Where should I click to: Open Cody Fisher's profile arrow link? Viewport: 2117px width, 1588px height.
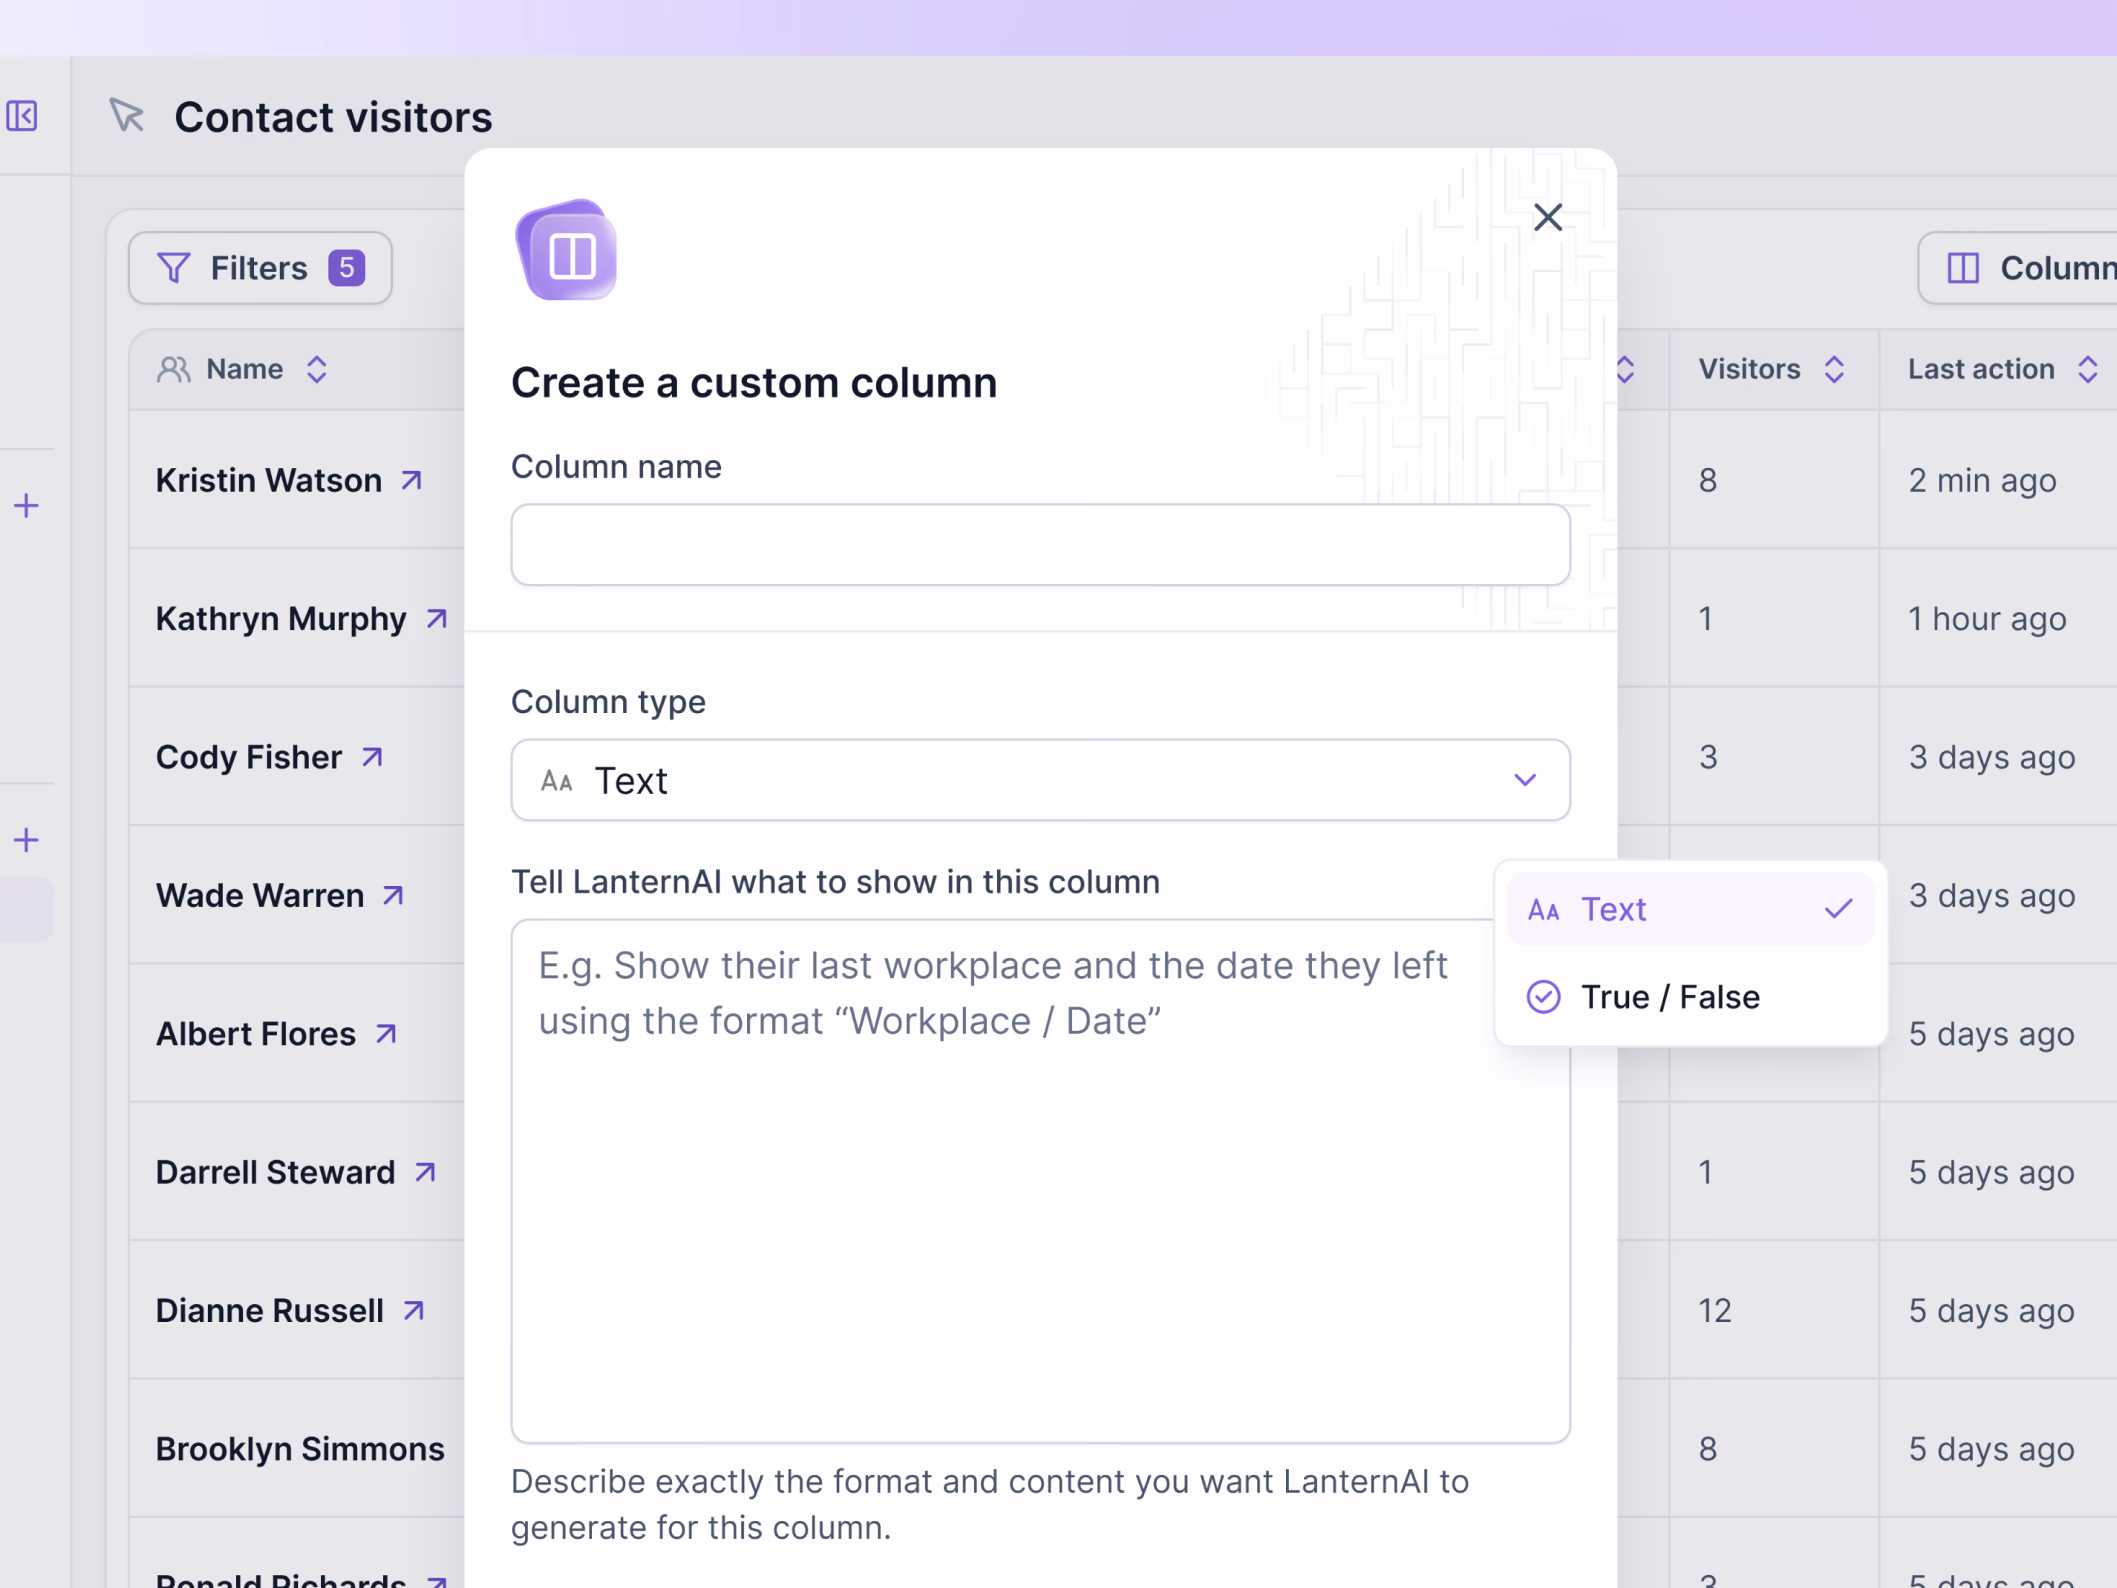coord(372,758)
